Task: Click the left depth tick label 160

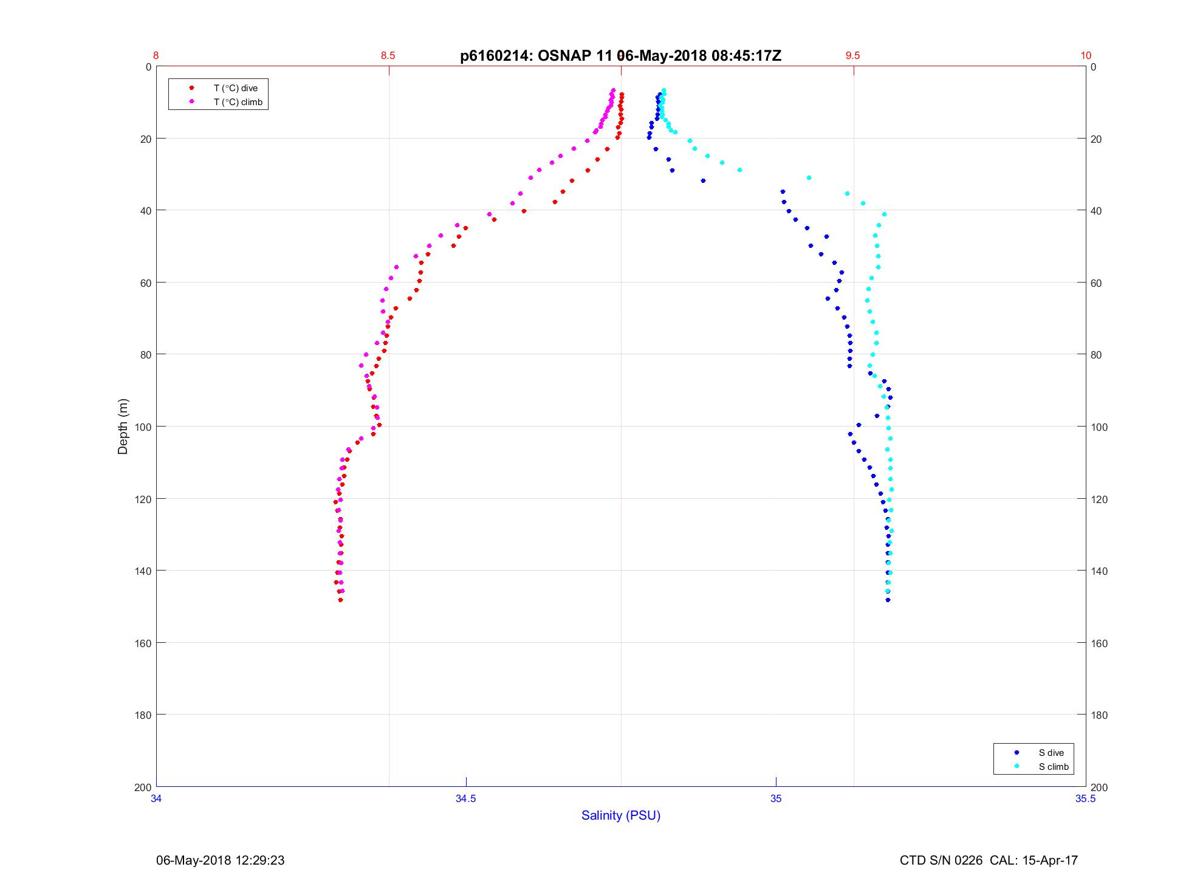Action: click(143, 643)
